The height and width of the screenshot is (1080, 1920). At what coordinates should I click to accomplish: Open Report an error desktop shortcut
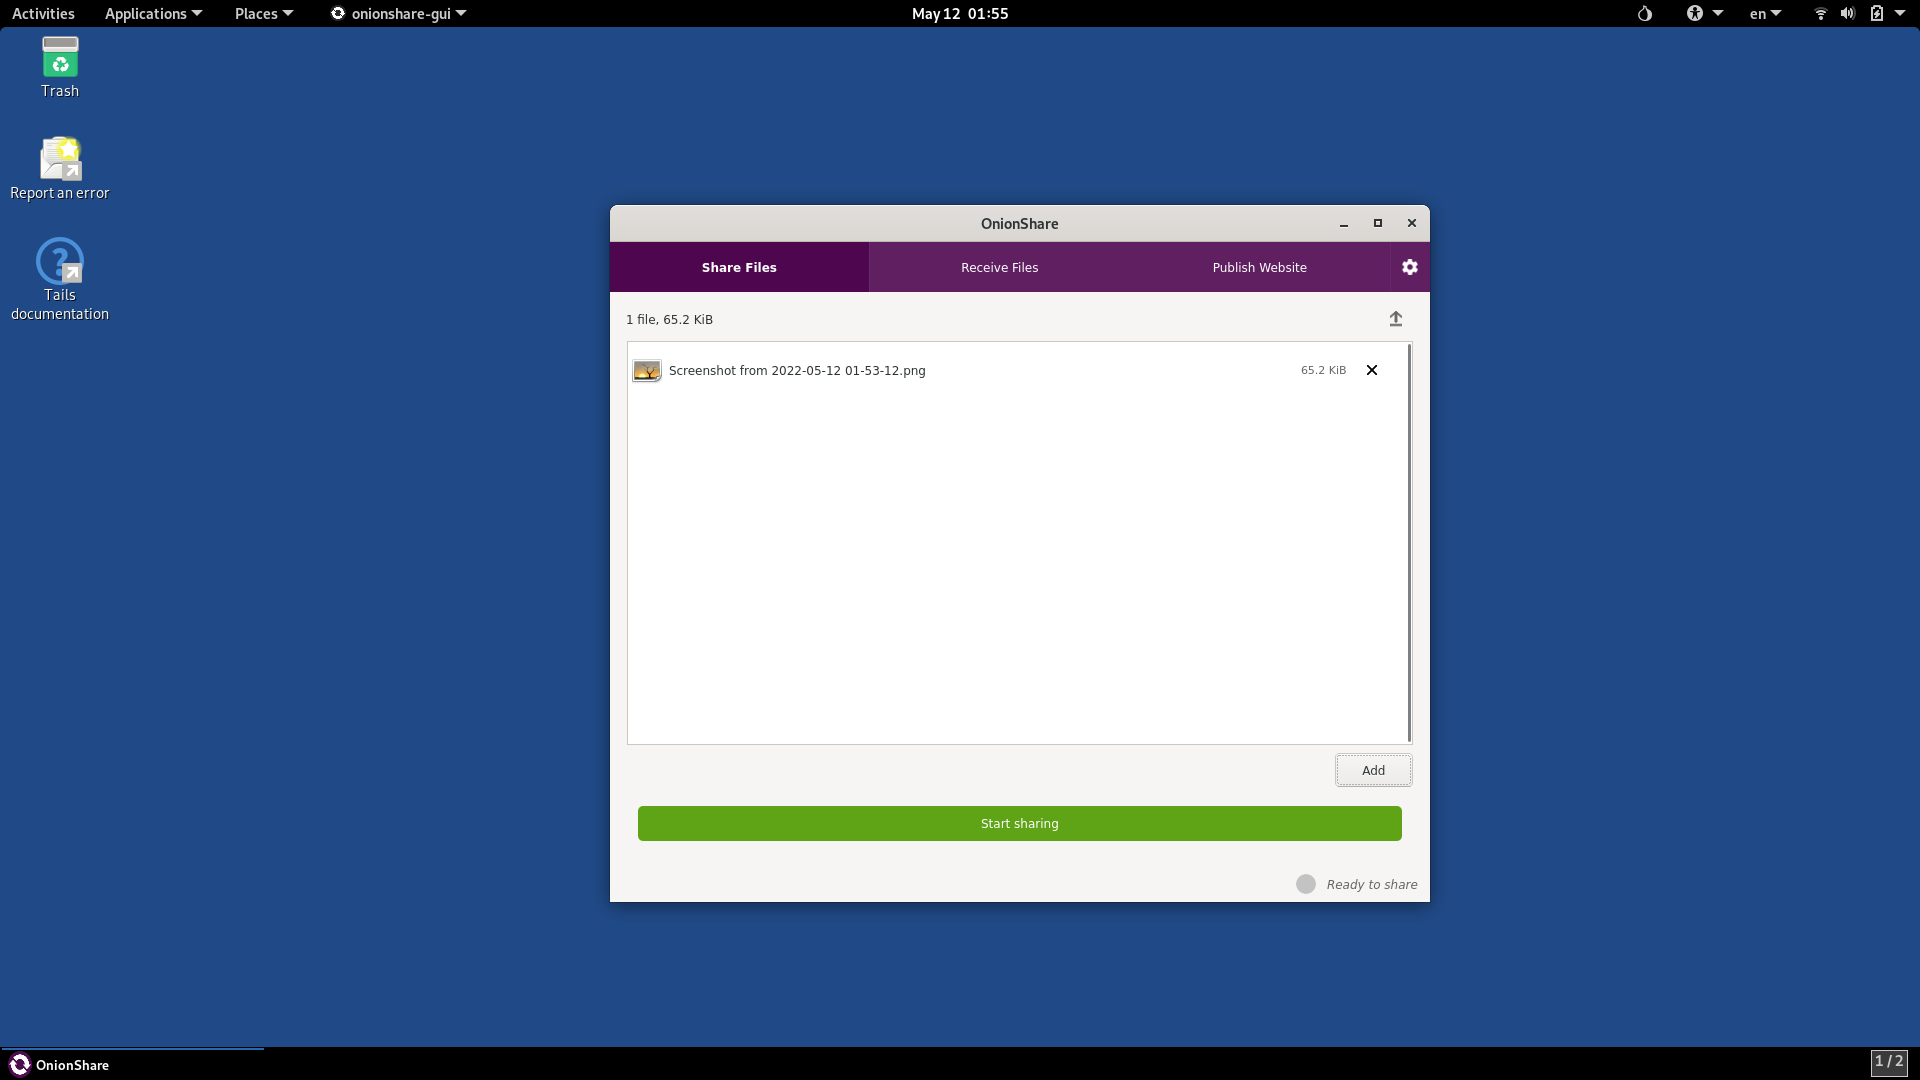tap(60, 169)
